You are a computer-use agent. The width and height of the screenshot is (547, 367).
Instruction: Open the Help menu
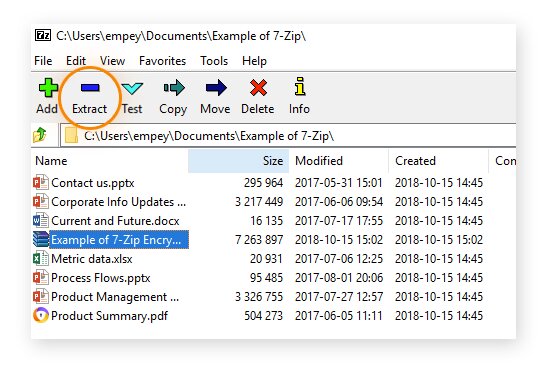[254, 61]
